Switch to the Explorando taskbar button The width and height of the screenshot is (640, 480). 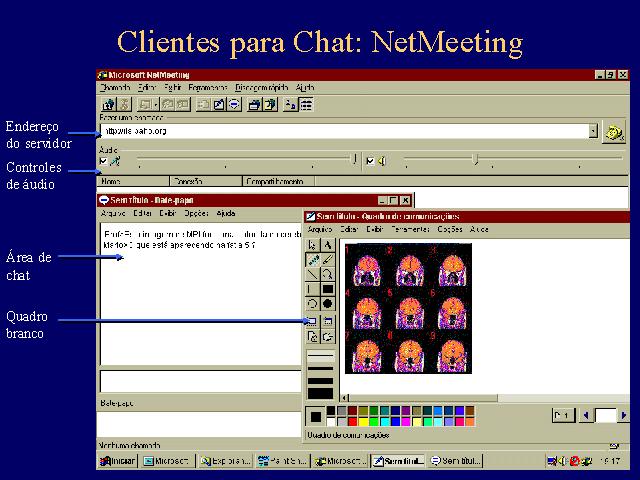pyautogui.click(x=225, y=461)
